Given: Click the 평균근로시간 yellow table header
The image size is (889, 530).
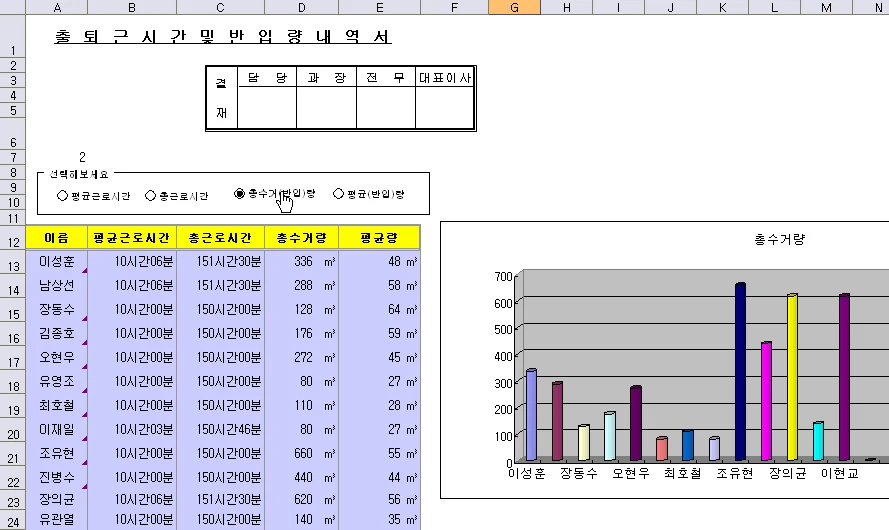Looking at the screenshot, I should 132,238.
